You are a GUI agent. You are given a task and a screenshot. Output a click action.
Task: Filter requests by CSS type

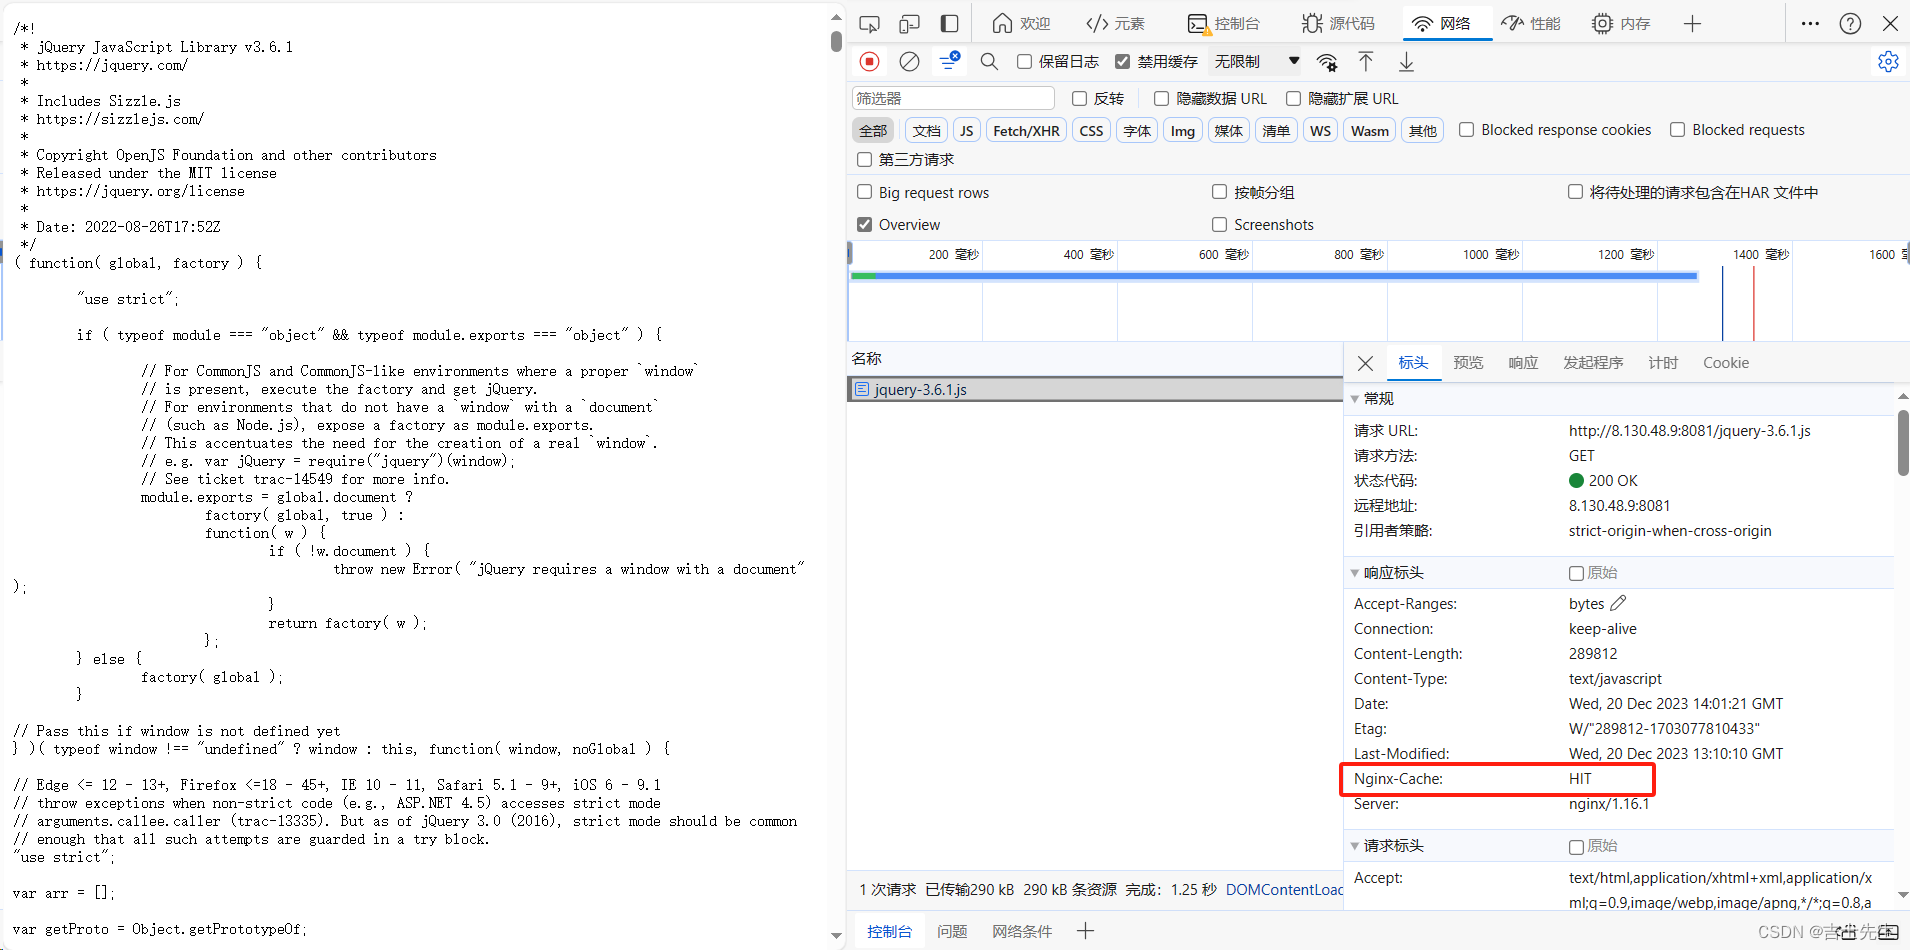pos(1091,130)
